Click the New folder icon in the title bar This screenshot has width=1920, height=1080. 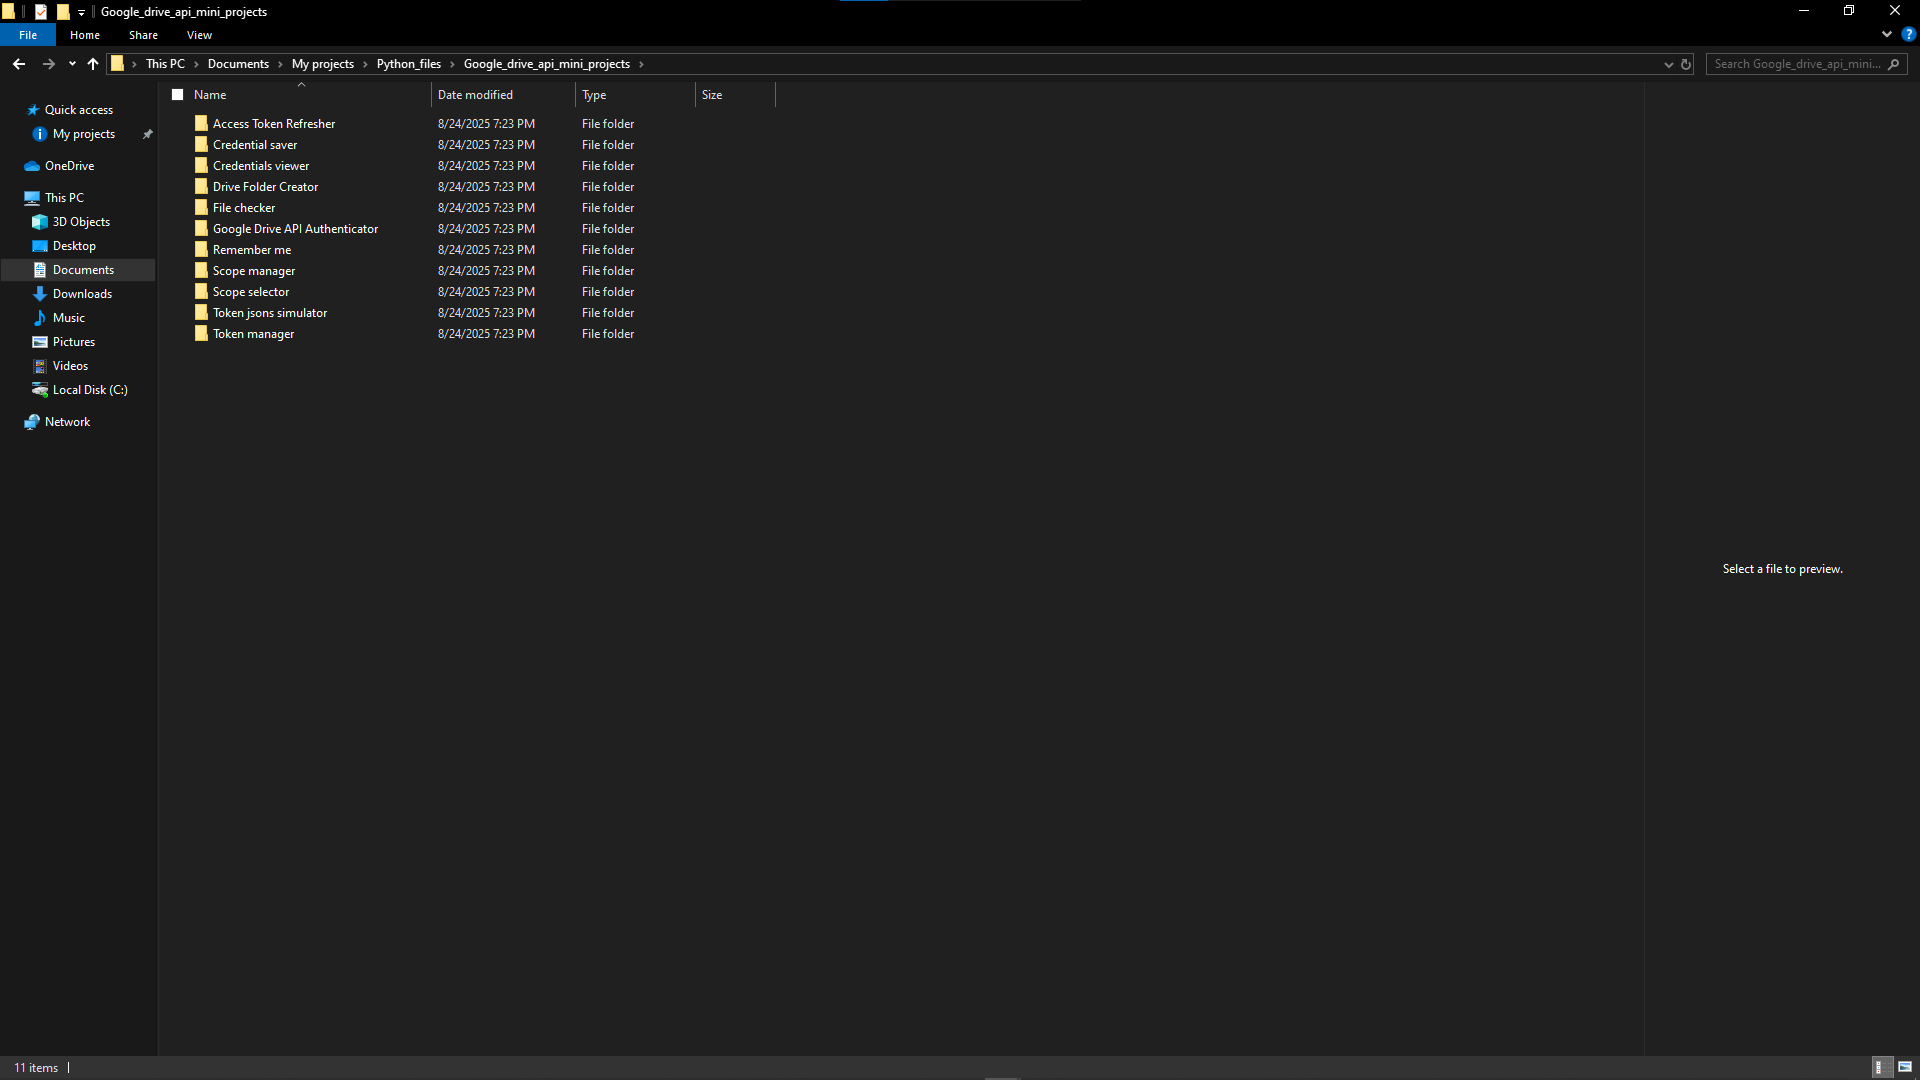pos(63,12)
